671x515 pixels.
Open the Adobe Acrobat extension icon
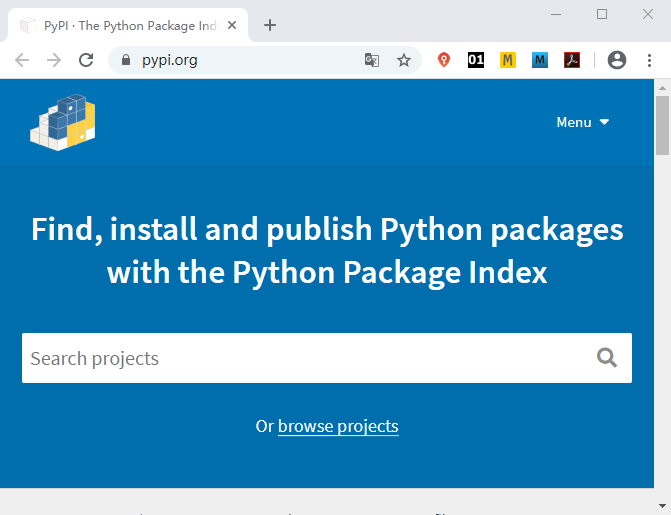coord(572,60)
